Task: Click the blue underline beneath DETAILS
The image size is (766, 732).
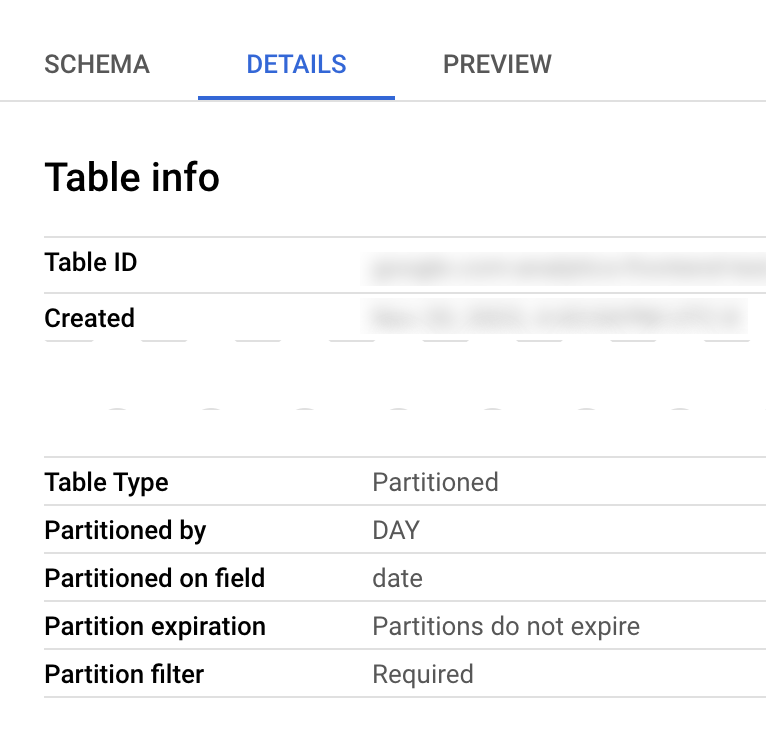Action: pos(296,98)
